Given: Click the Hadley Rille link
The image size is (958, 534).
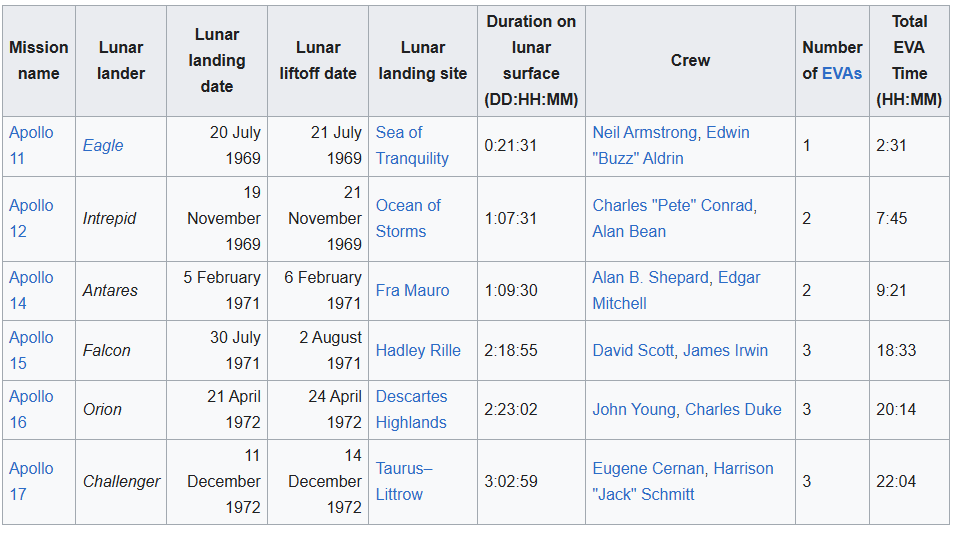Looking at the screenshot, I should tap(418, 350).
